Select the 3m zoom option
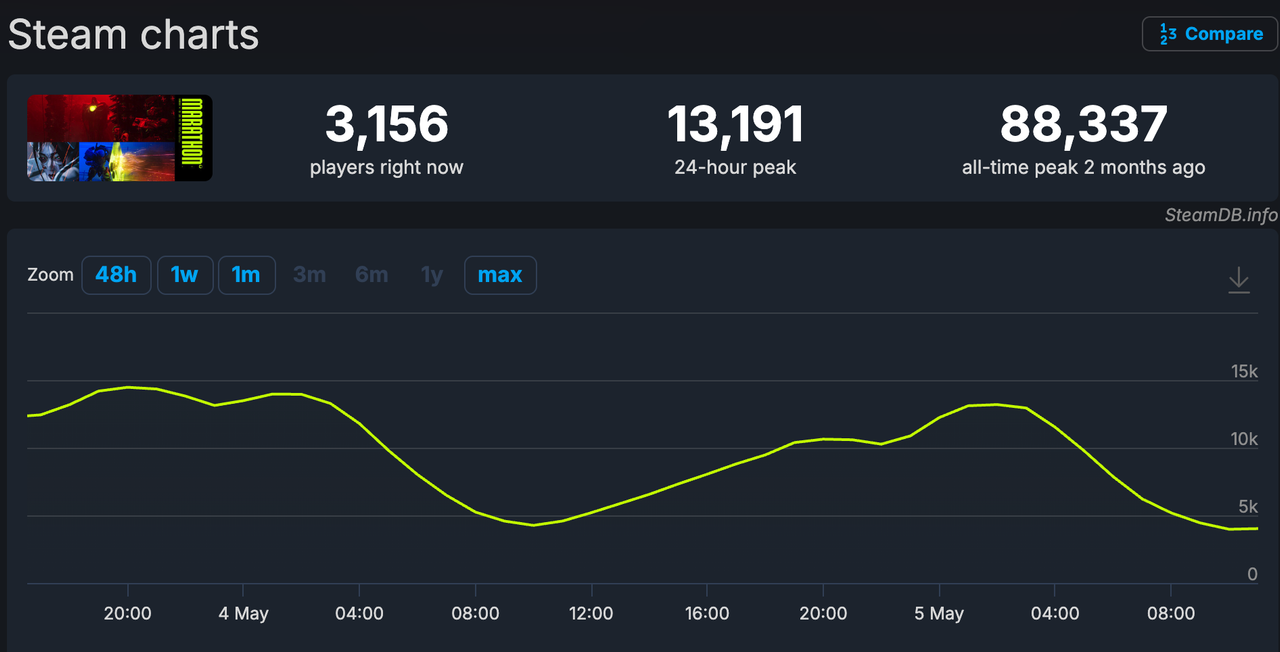The image size is (1280, 652). point(309,275)
